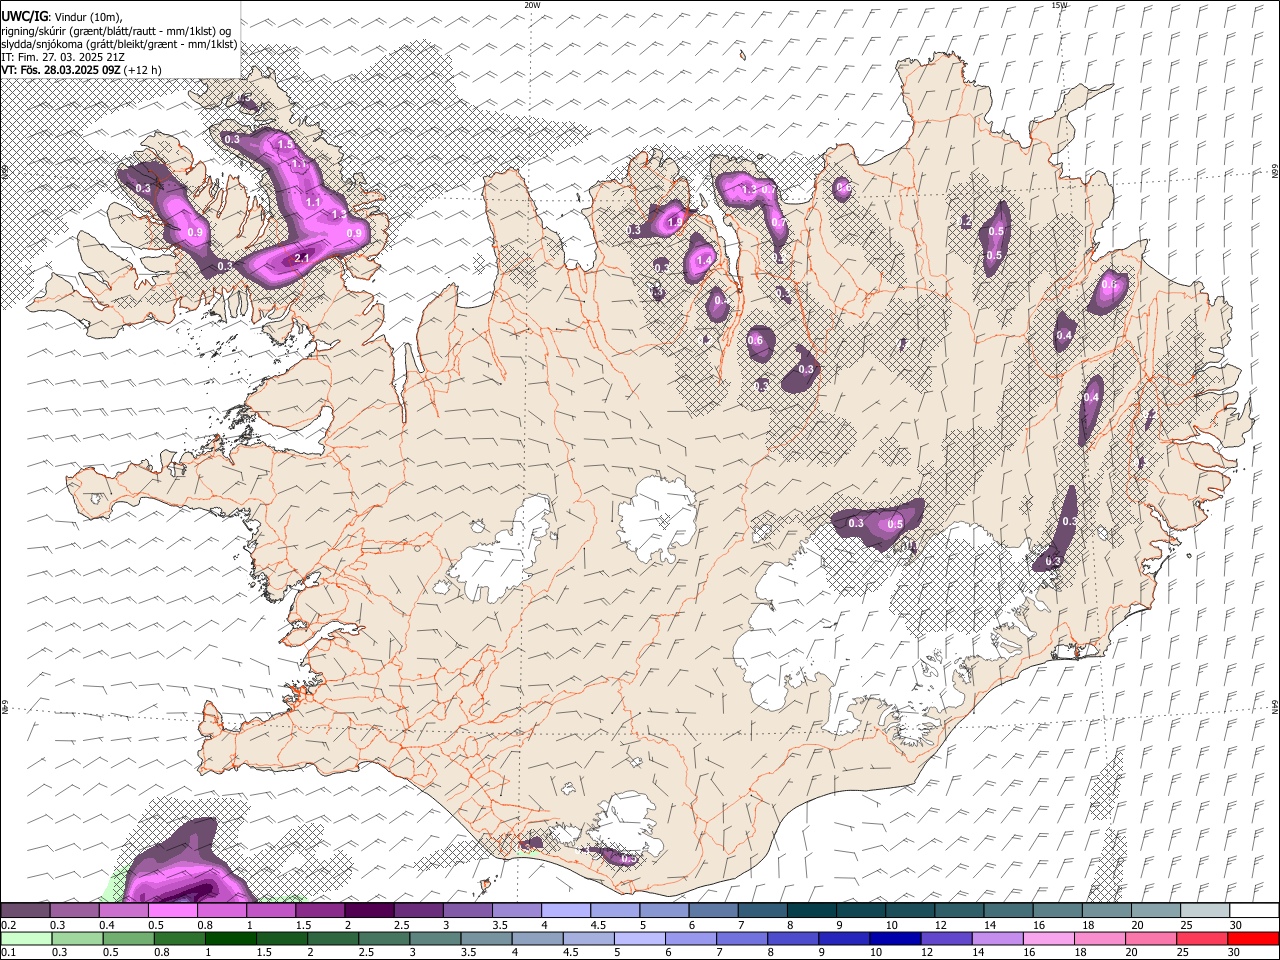Click the '0.1' label in the rain legend
The image size is (1280, 960).
click(x=8, y=952)
